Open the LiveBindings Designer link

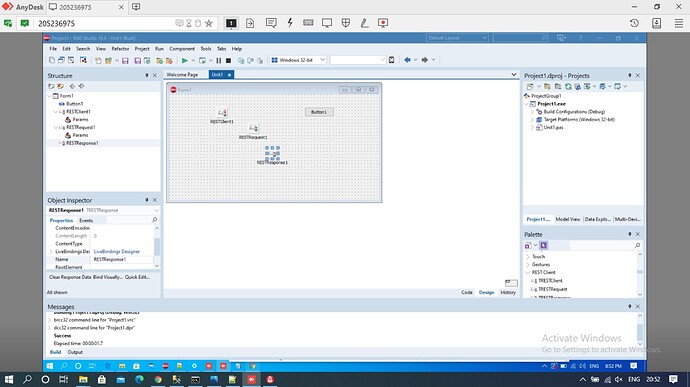coord(117,252)
